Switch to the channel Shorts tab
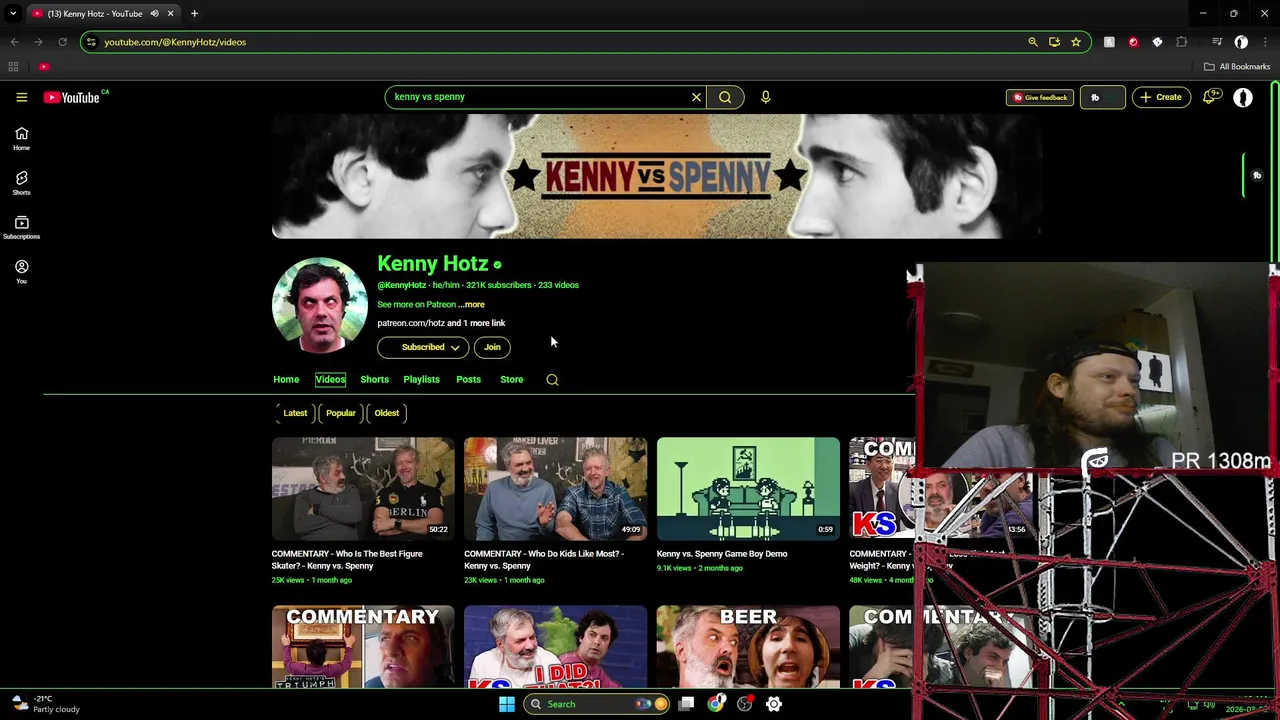 pyautogui.click(x=374, y=379)
